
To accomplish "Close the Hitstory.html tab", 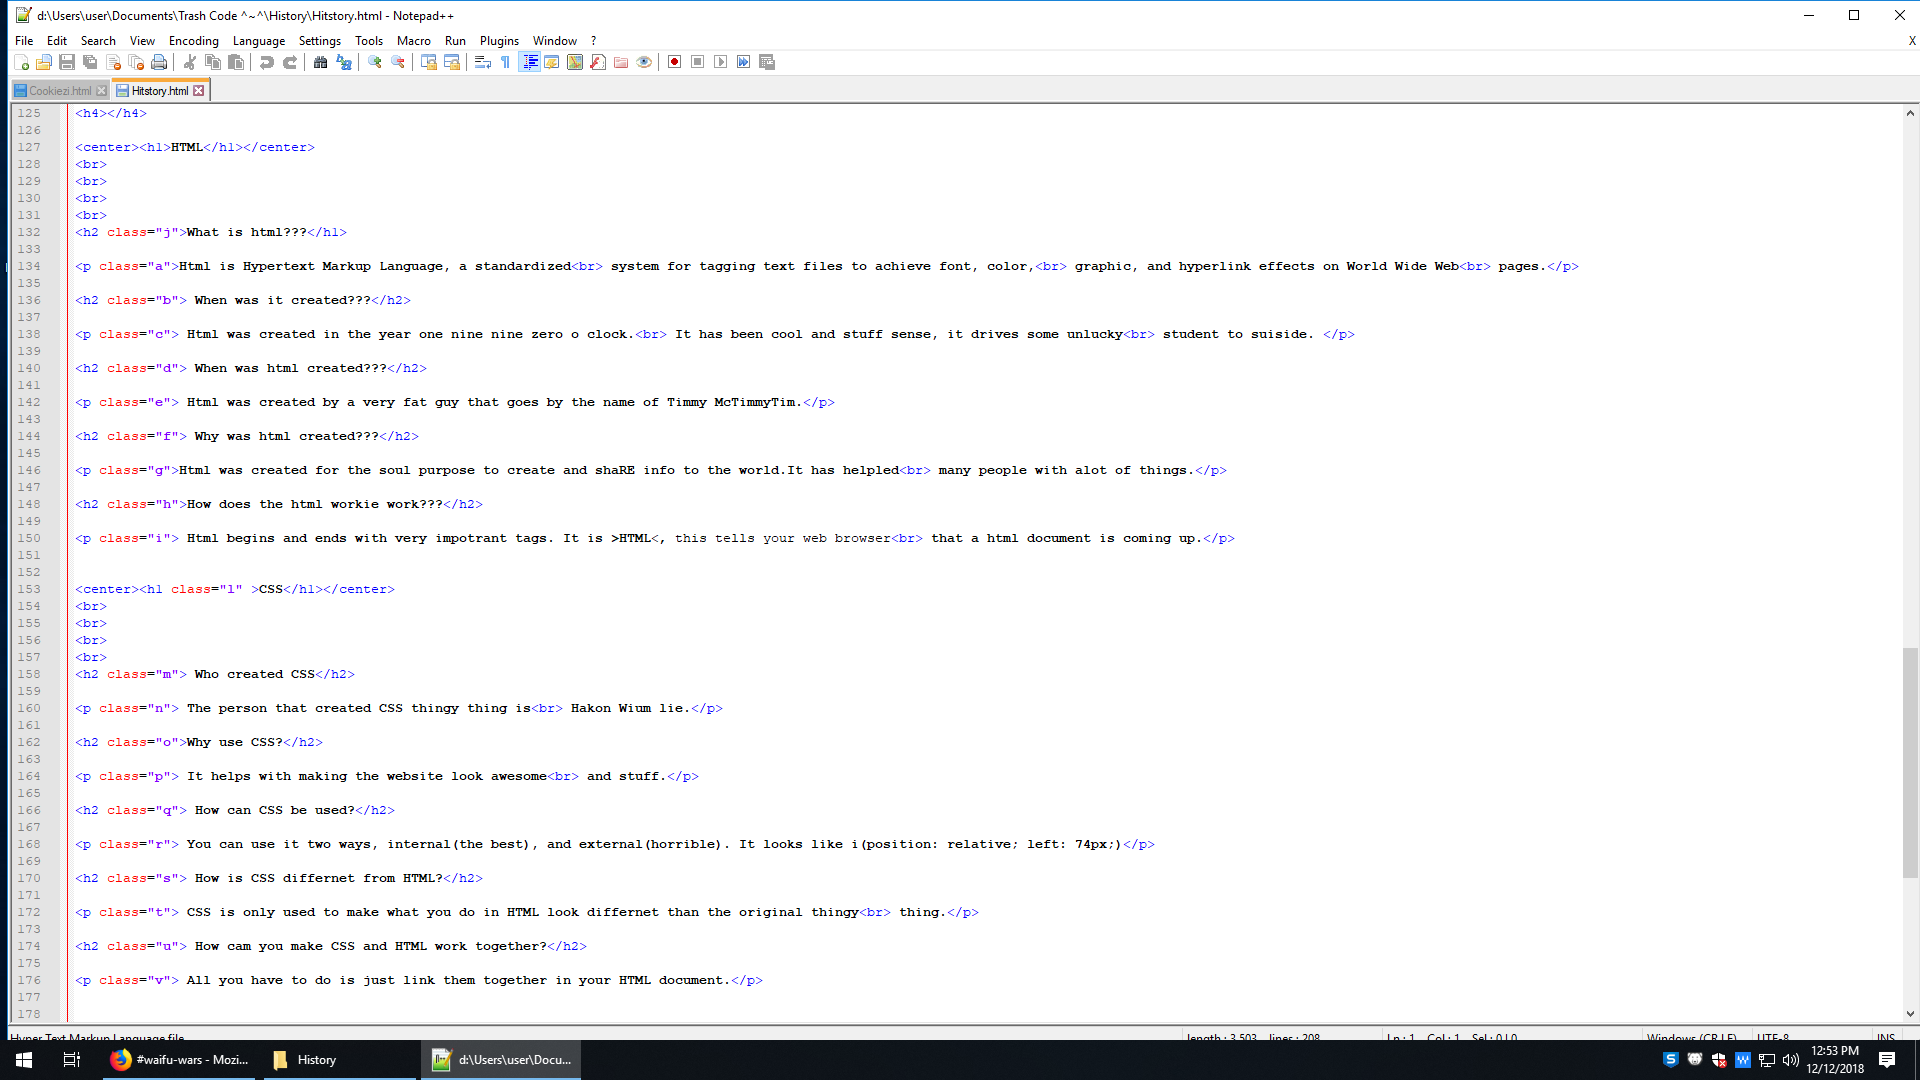I will click(x=199, y=91).
